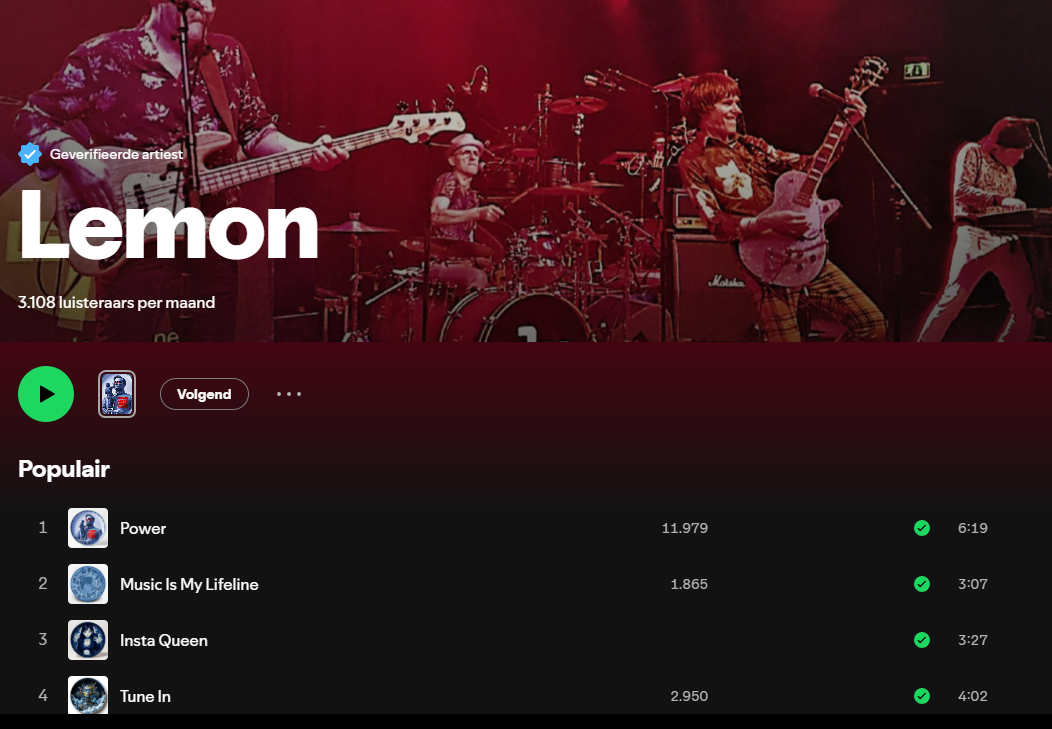Click the Music Is My Lifeline cover art
This screenshot has width=1052, height=729.
point(88,584)
